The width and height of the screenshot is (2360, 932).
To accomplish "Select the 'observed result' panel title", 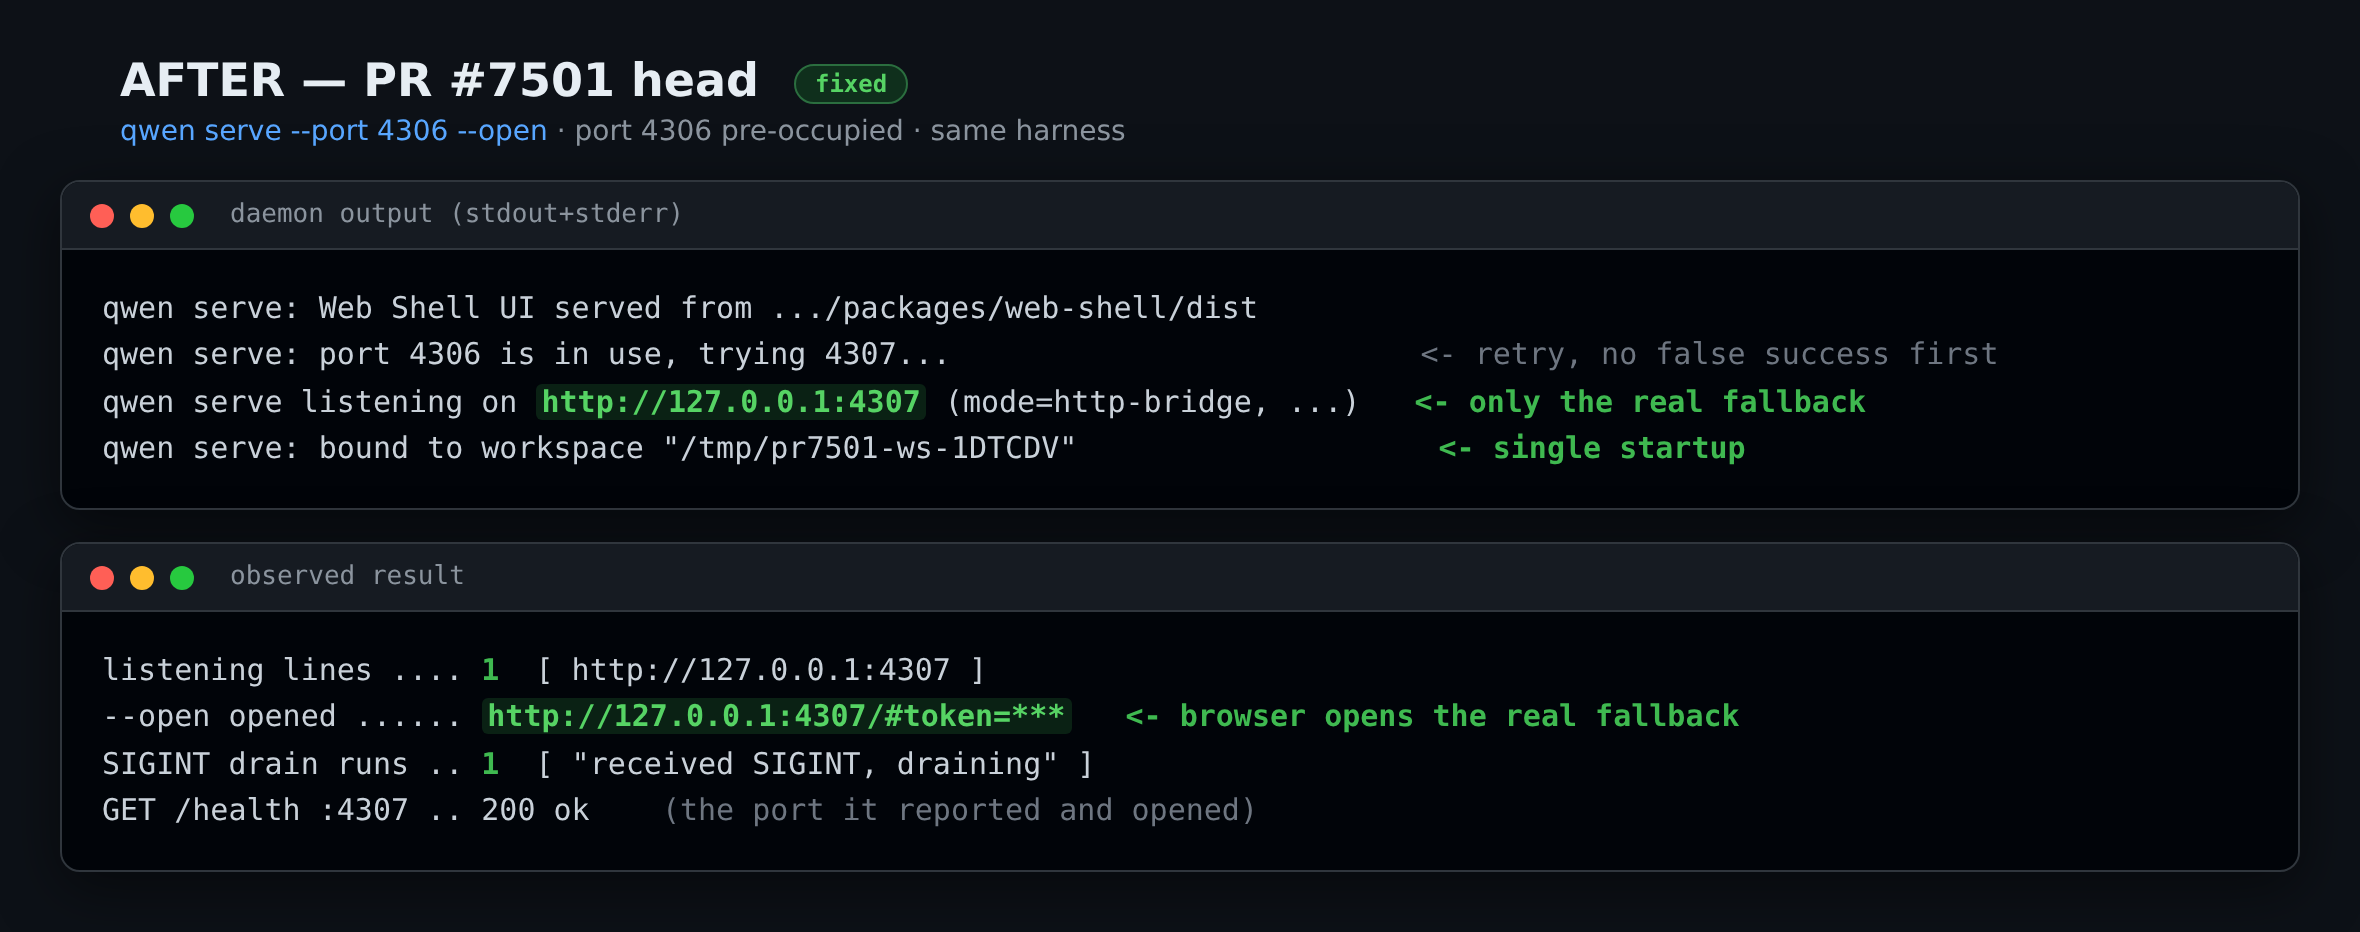I will (x=347, y=576).
